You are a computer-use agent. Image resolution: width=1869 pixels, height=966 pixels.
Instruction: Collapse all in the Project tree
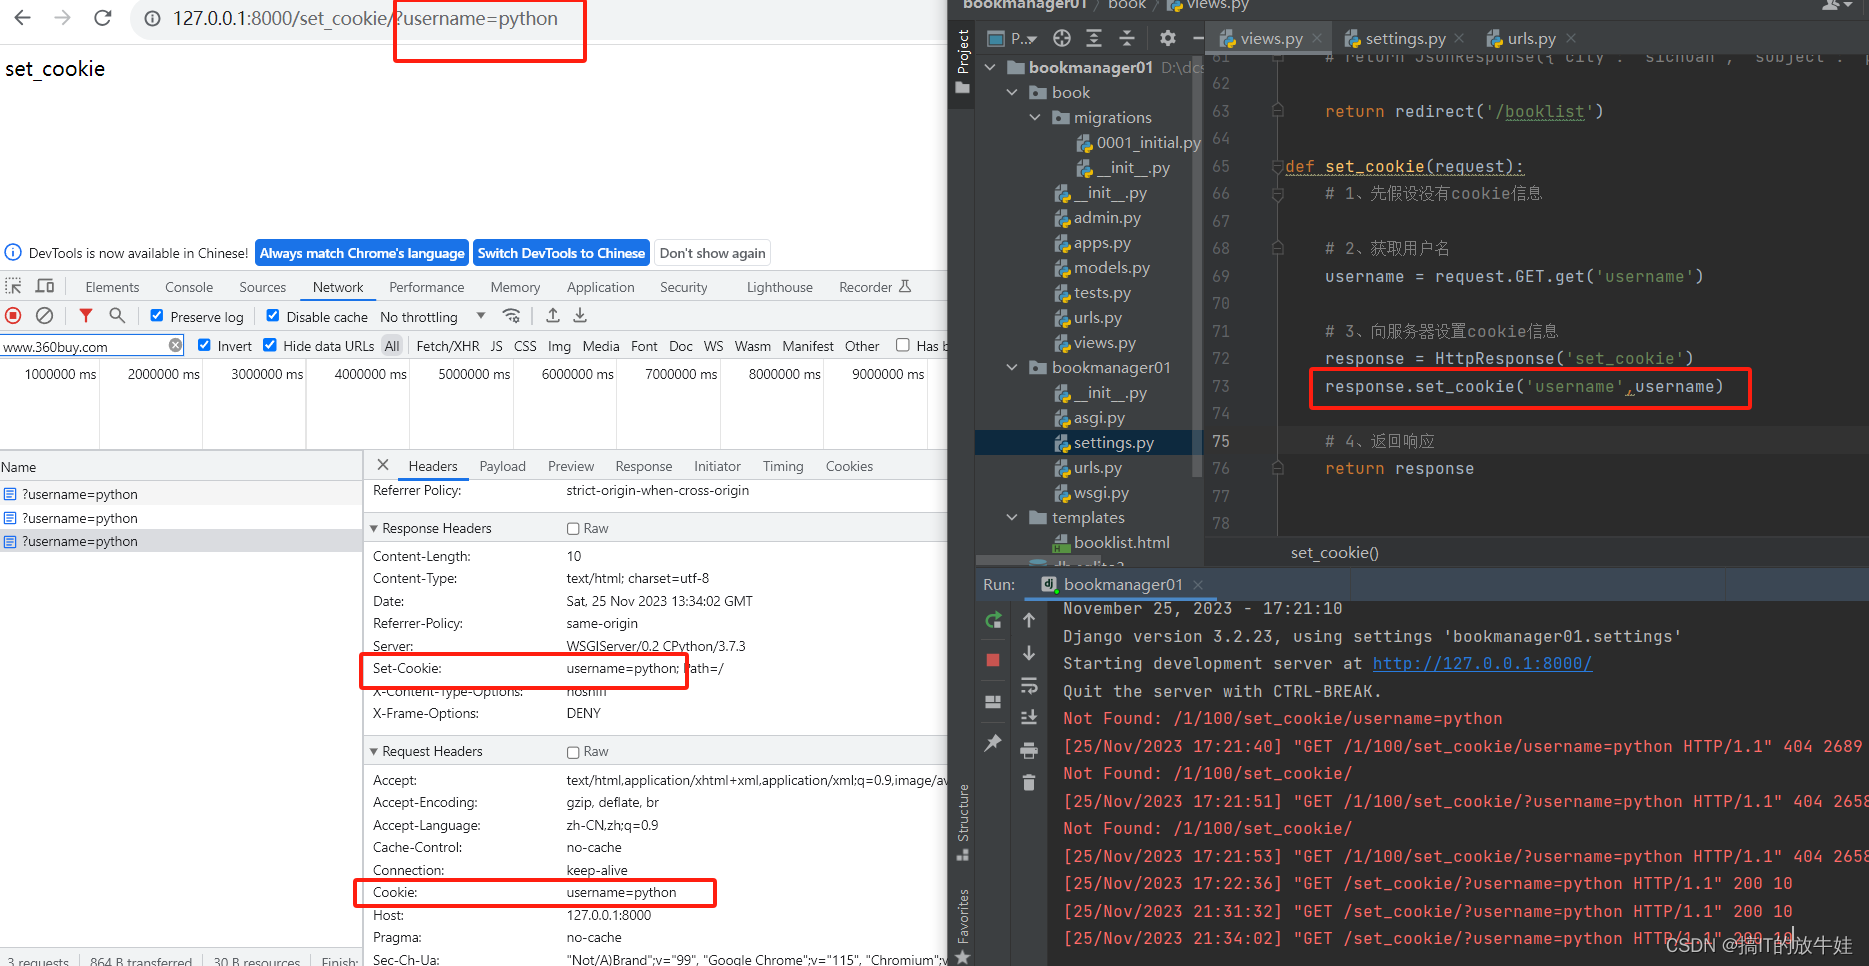pos(1127,38)
